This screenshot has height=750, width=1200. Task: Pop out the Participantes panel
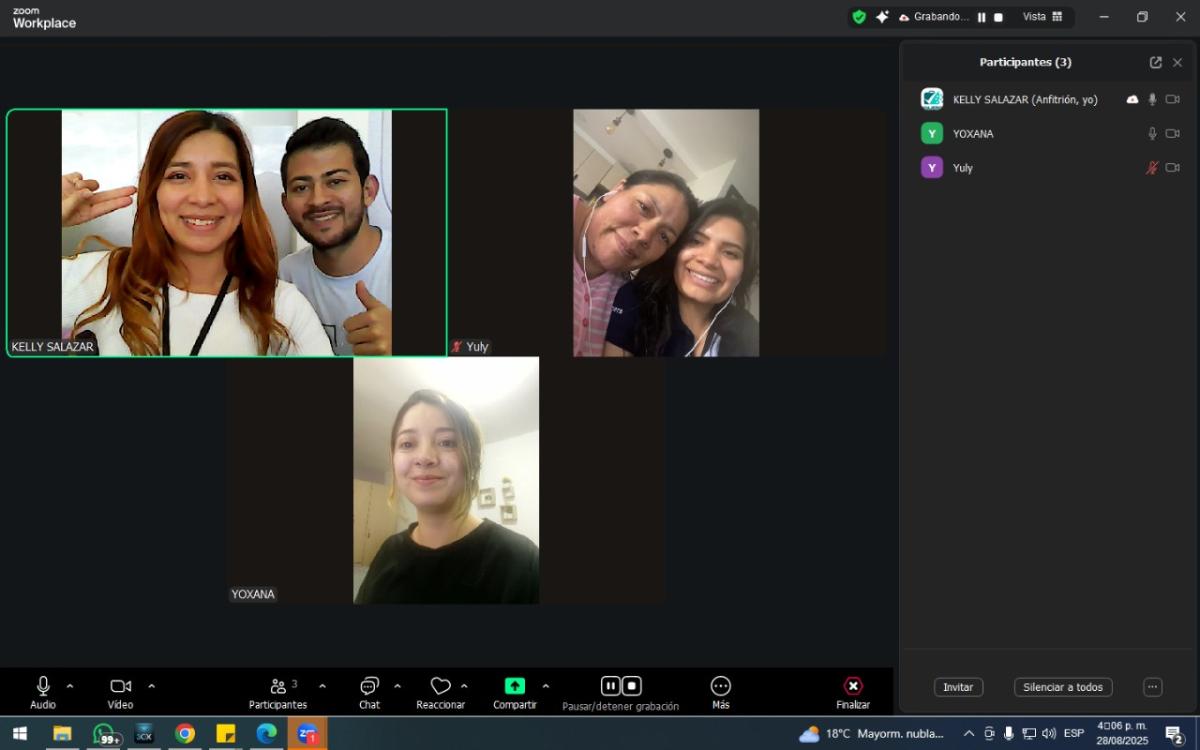pyautogui.click(x=1155, y=62)
